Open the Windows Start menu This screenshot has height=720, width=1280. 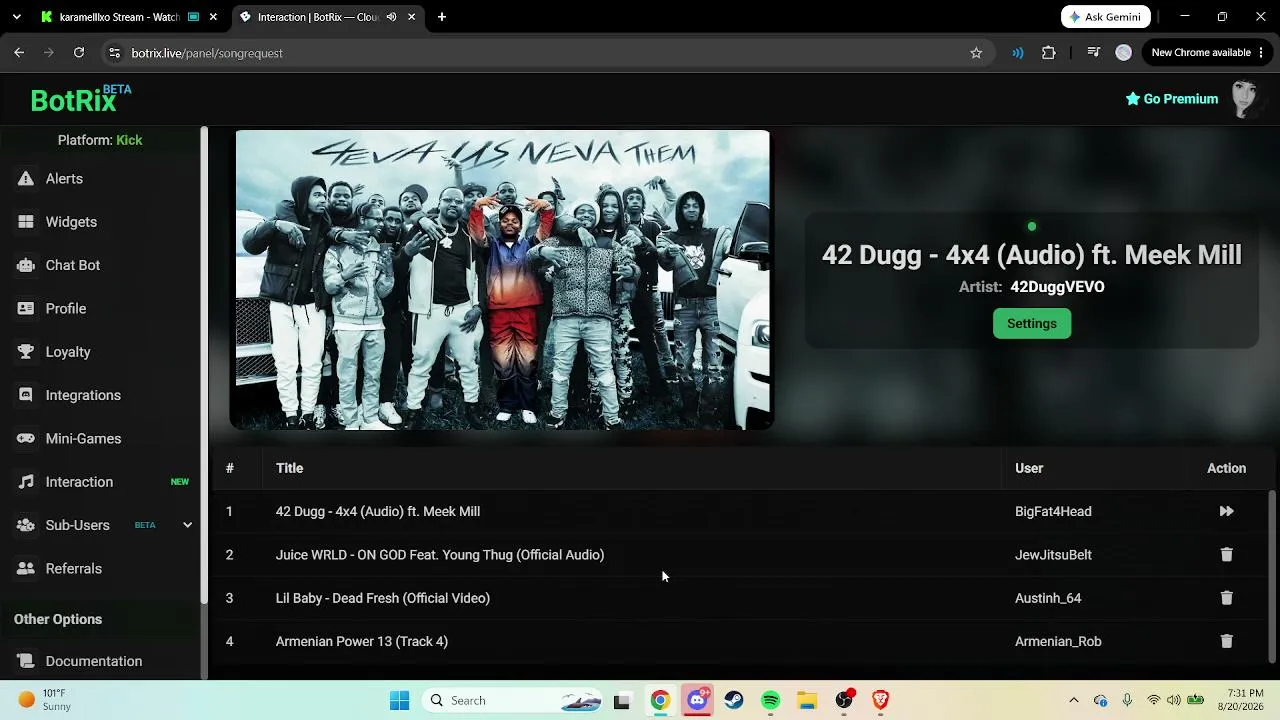pos(400,700)
